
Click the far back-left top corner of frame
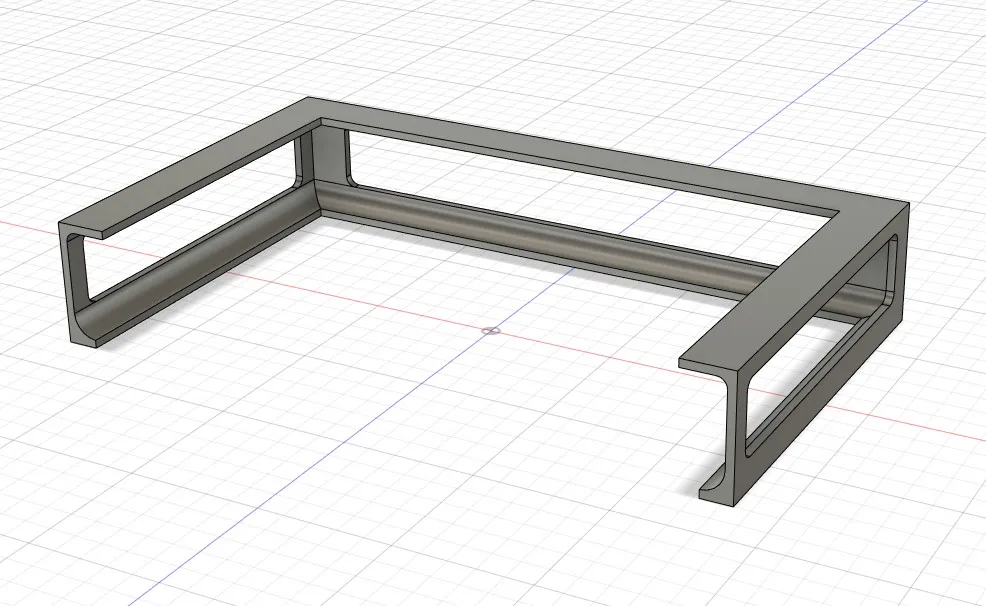tap(308, 99)
